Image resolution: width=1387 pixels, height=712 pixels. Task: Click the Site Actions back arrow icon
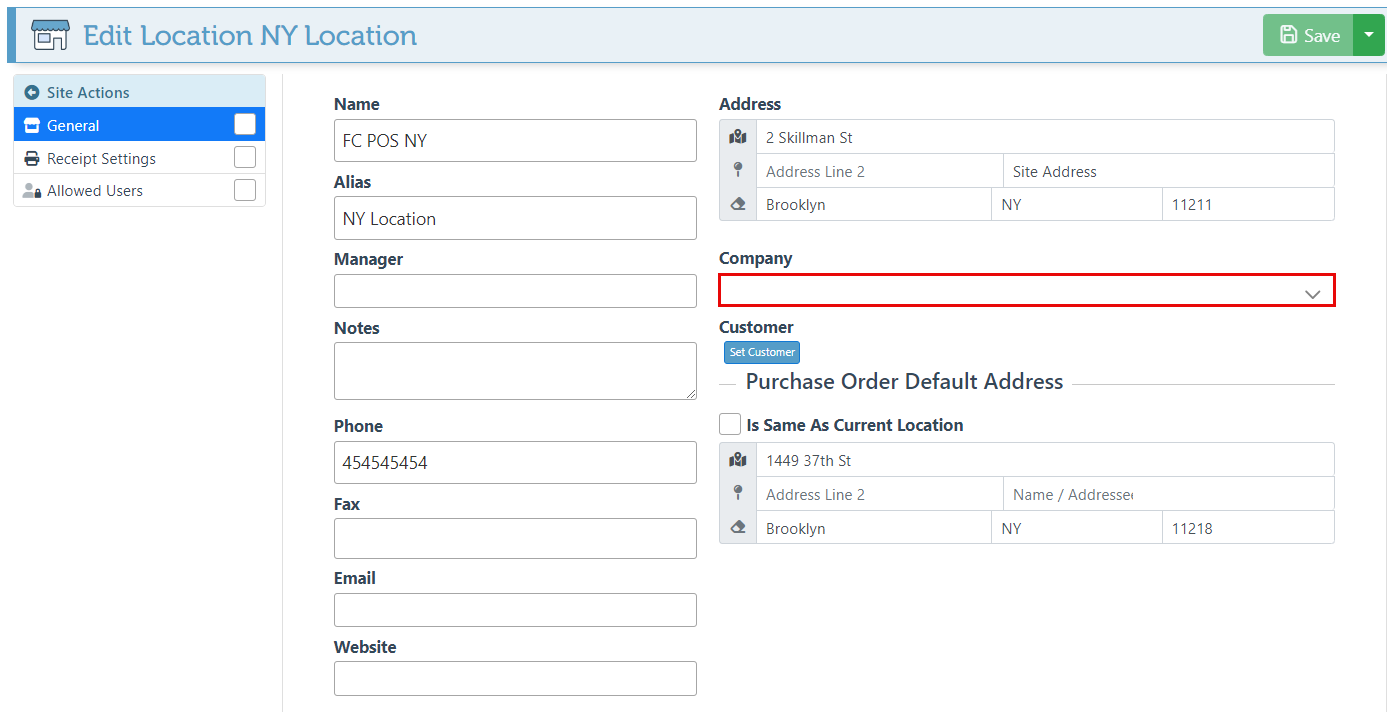pyautogui.click(x=31, y=92)
